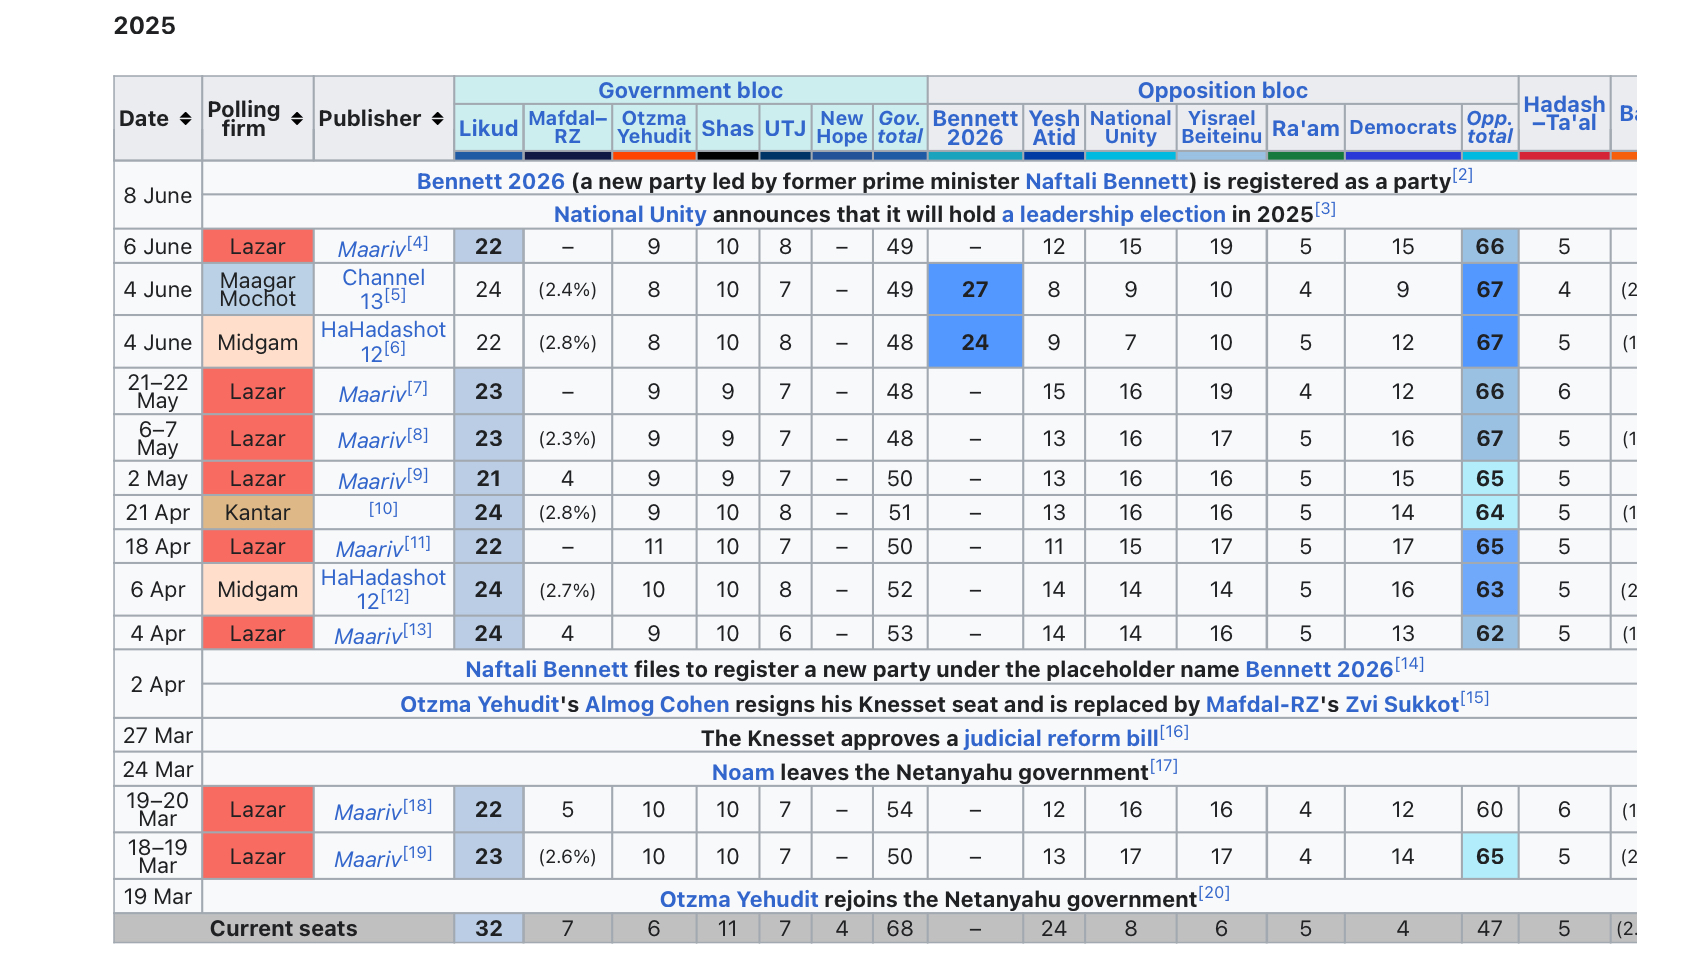Sort table by Polling firm arrows
Image resolution: width=1694 pixels, height=959 pixels.
coord(297,119)
